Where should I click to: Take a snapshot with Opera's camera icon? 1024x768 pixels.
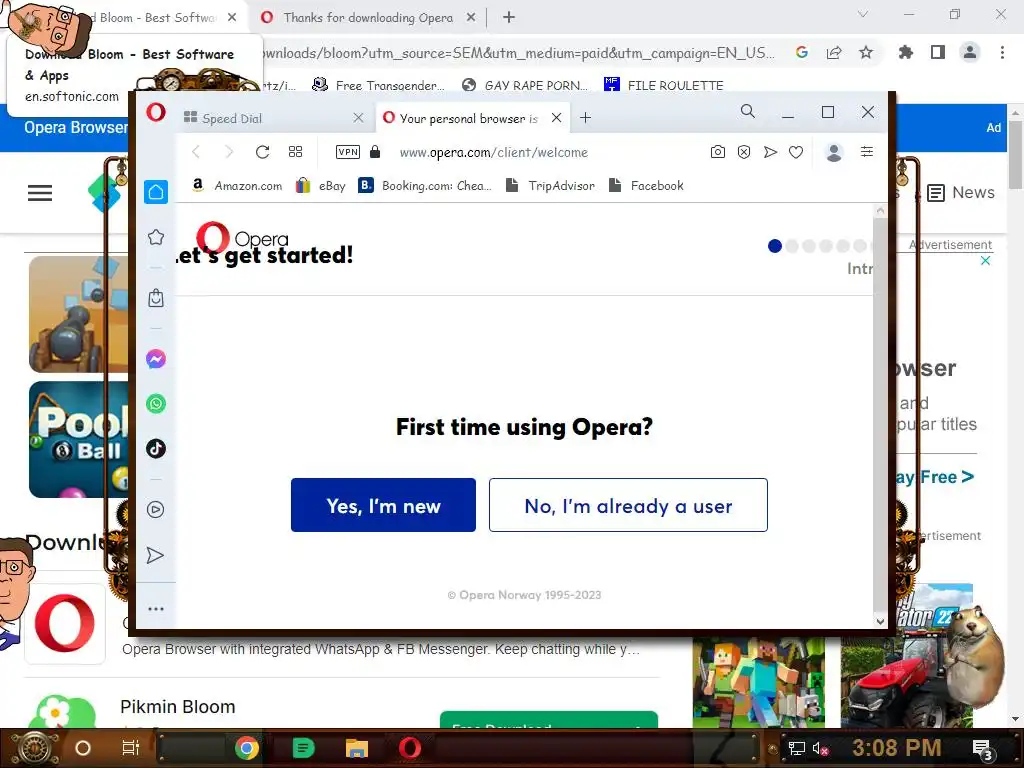click(717, 152)
